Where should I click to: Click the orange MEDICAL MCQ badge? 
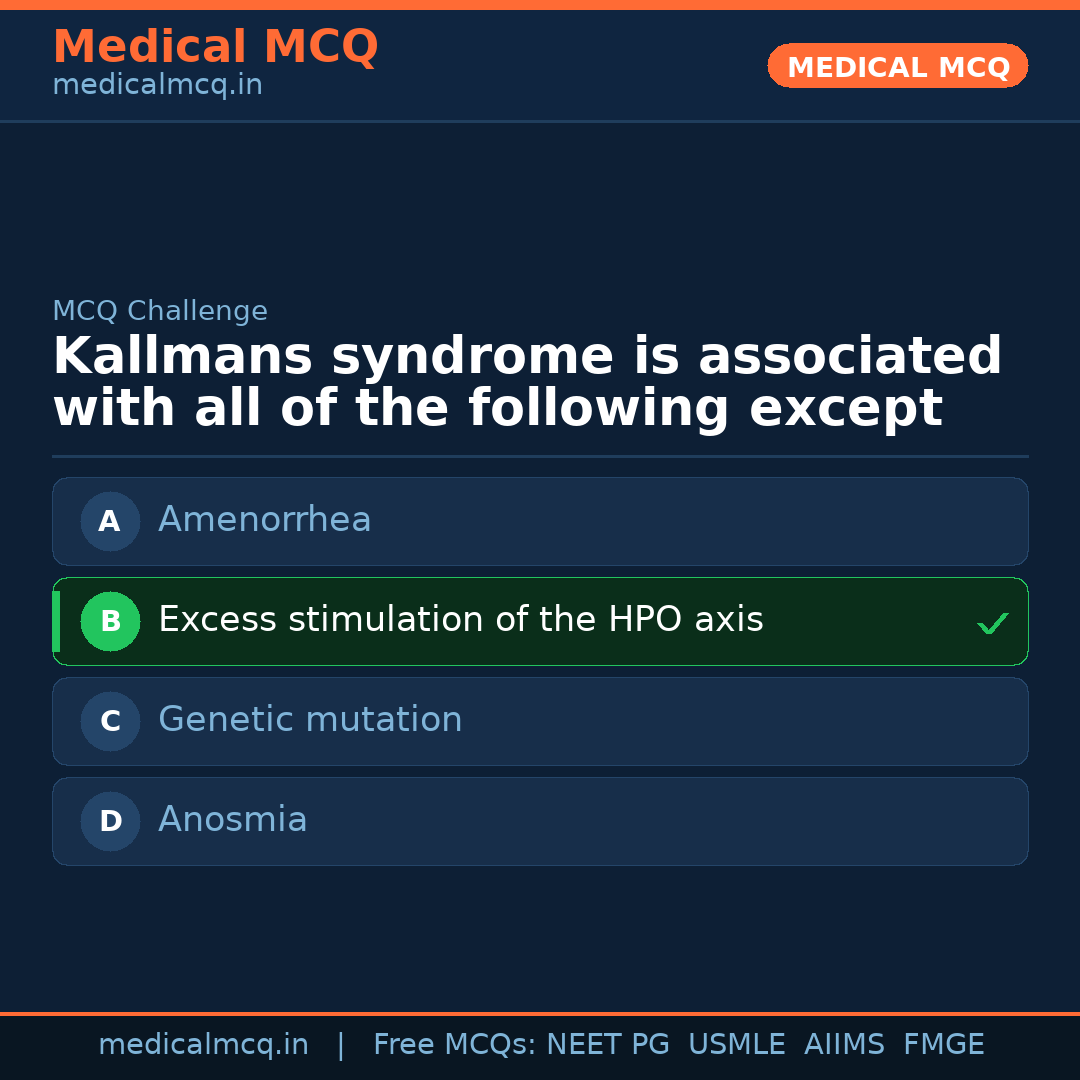coord(897,67)
